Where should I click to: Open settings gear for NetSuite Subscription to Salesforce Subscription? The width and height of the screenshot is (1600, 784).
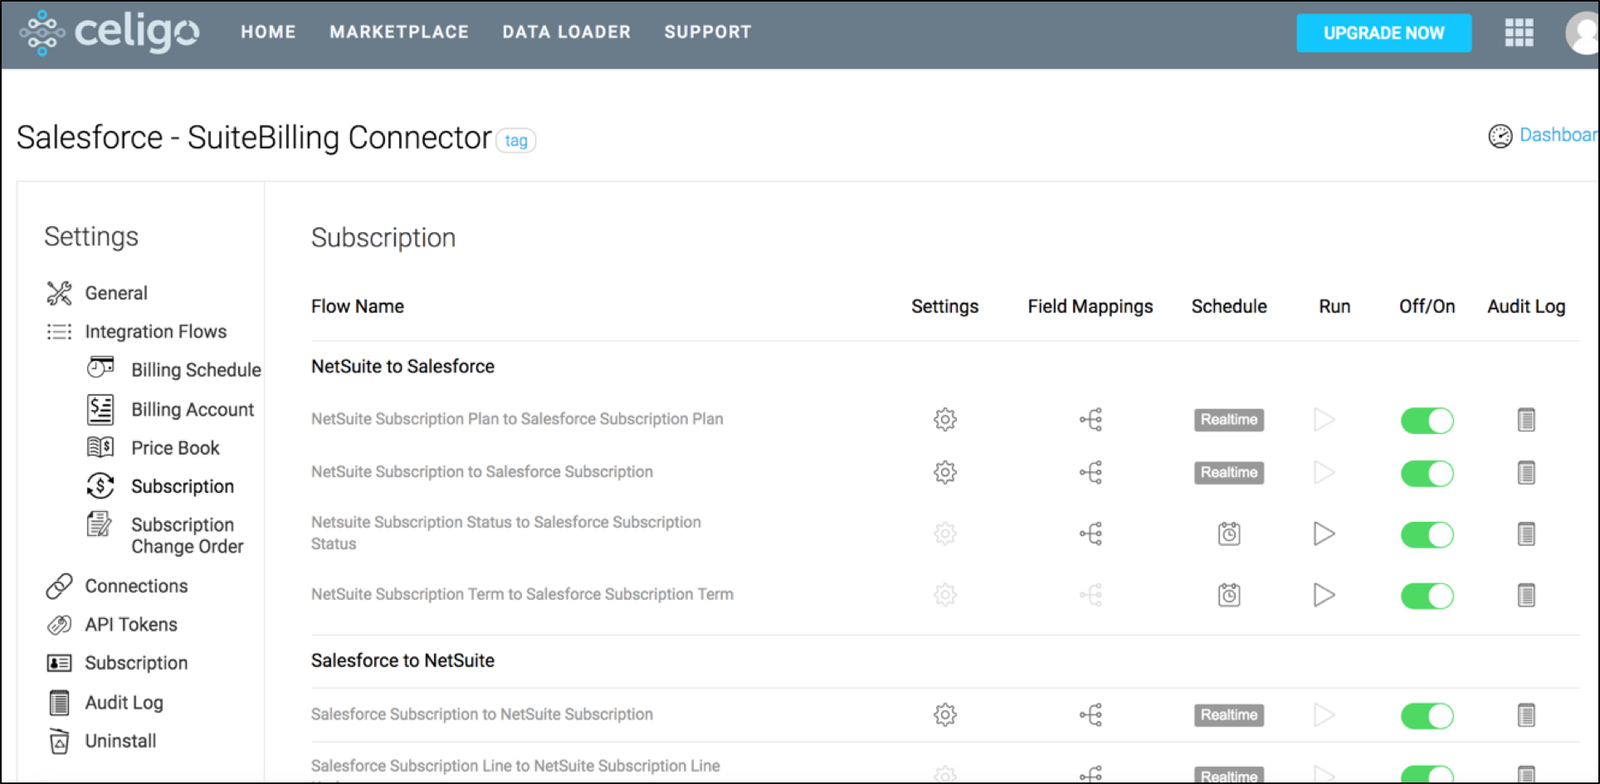coord(945,472)
